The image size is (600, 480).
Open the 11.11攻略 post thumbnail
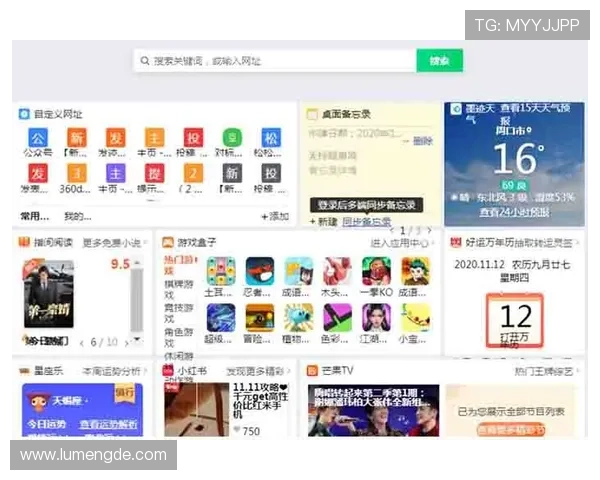[x=196, y=410]
